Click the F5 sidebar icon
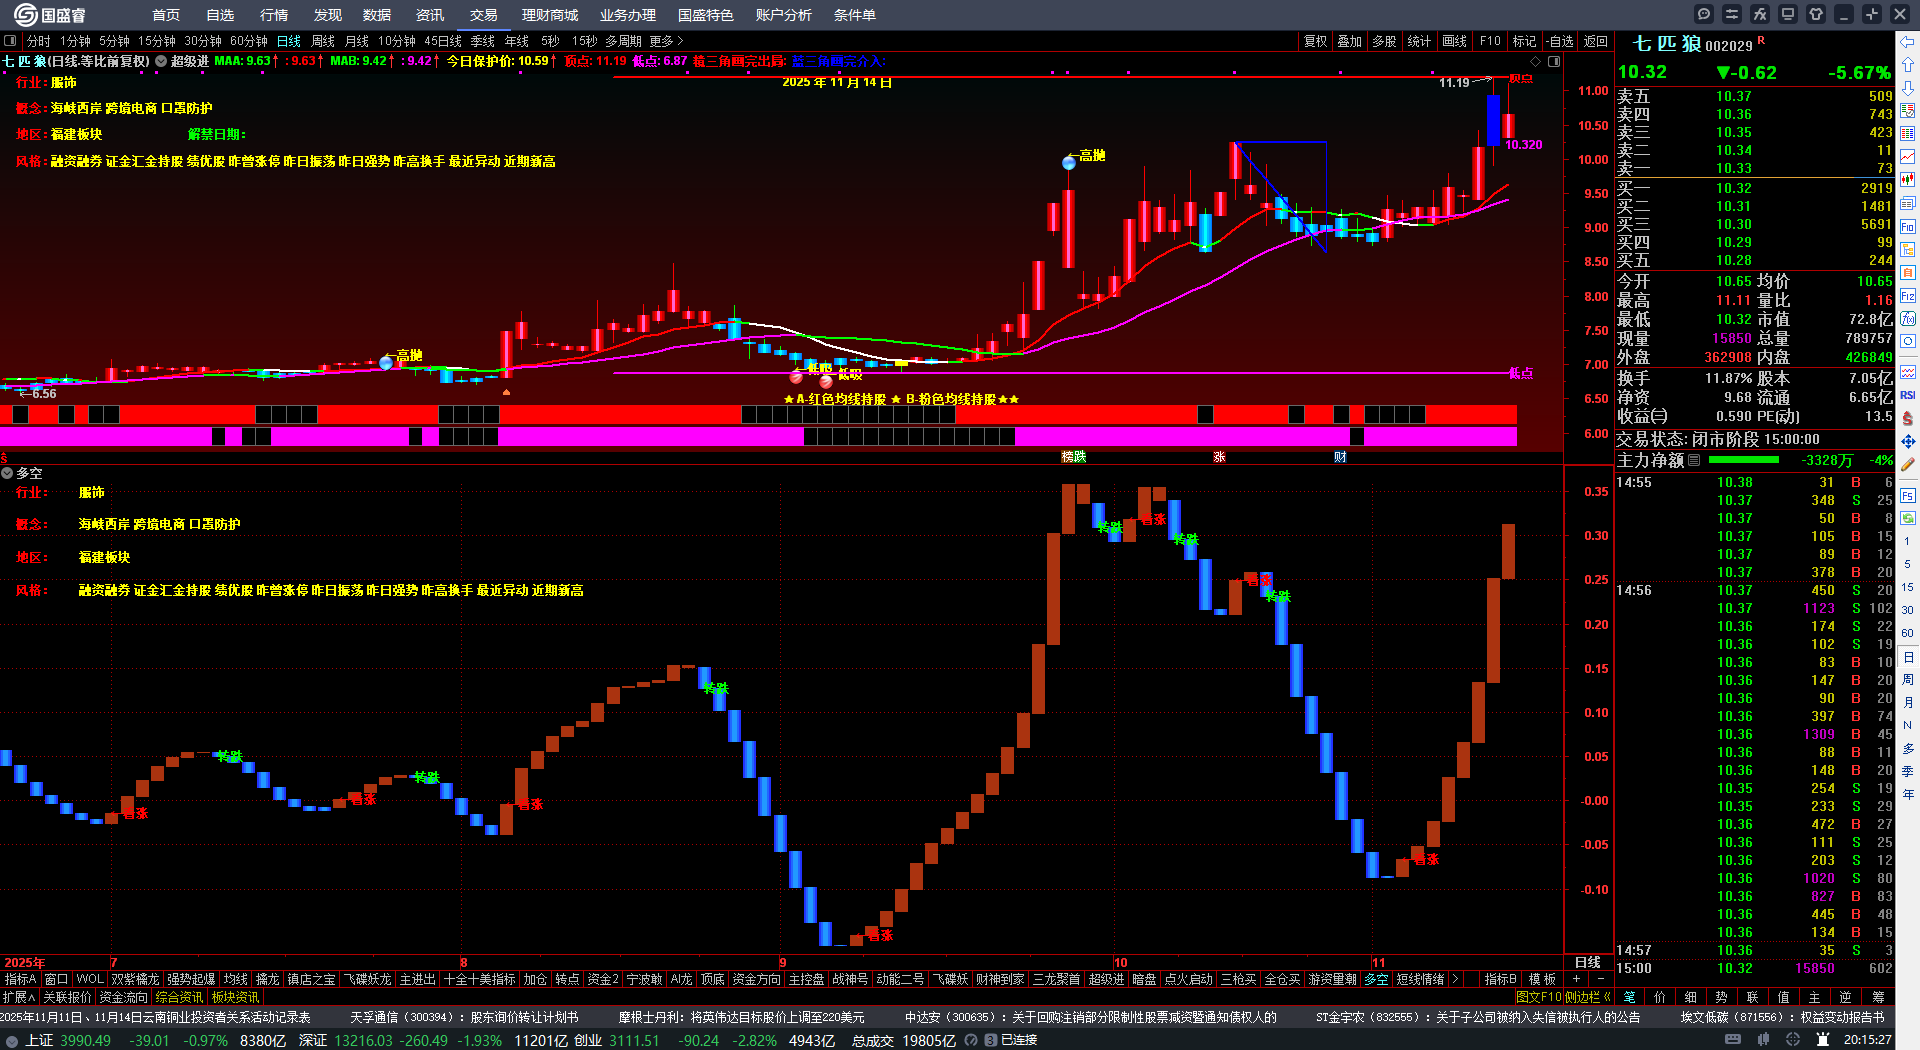Viewport: 1920px width, 1050px height. [x=1908, y=495]
